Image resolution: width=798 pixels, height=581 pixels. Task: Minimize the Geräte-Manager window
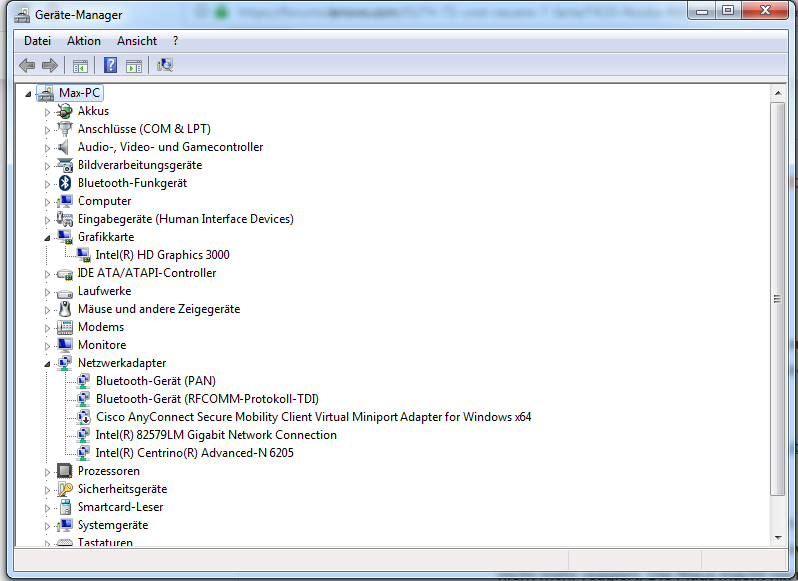[x=702, y=11]
